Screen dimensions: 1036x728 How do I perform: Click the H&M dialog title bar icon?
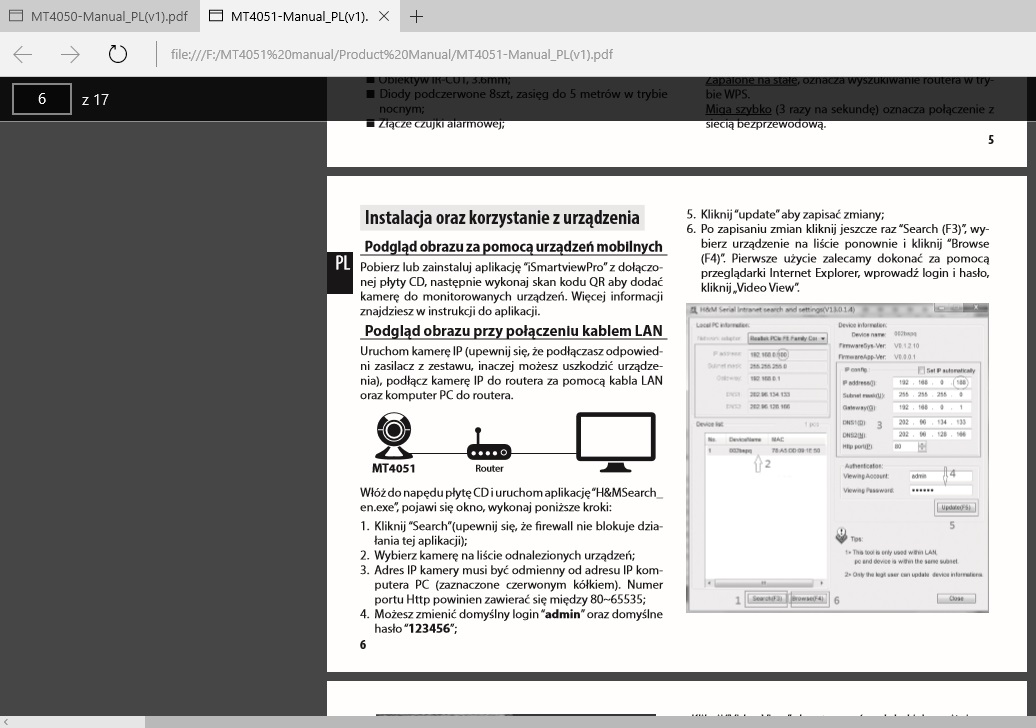tap(694, 308)
